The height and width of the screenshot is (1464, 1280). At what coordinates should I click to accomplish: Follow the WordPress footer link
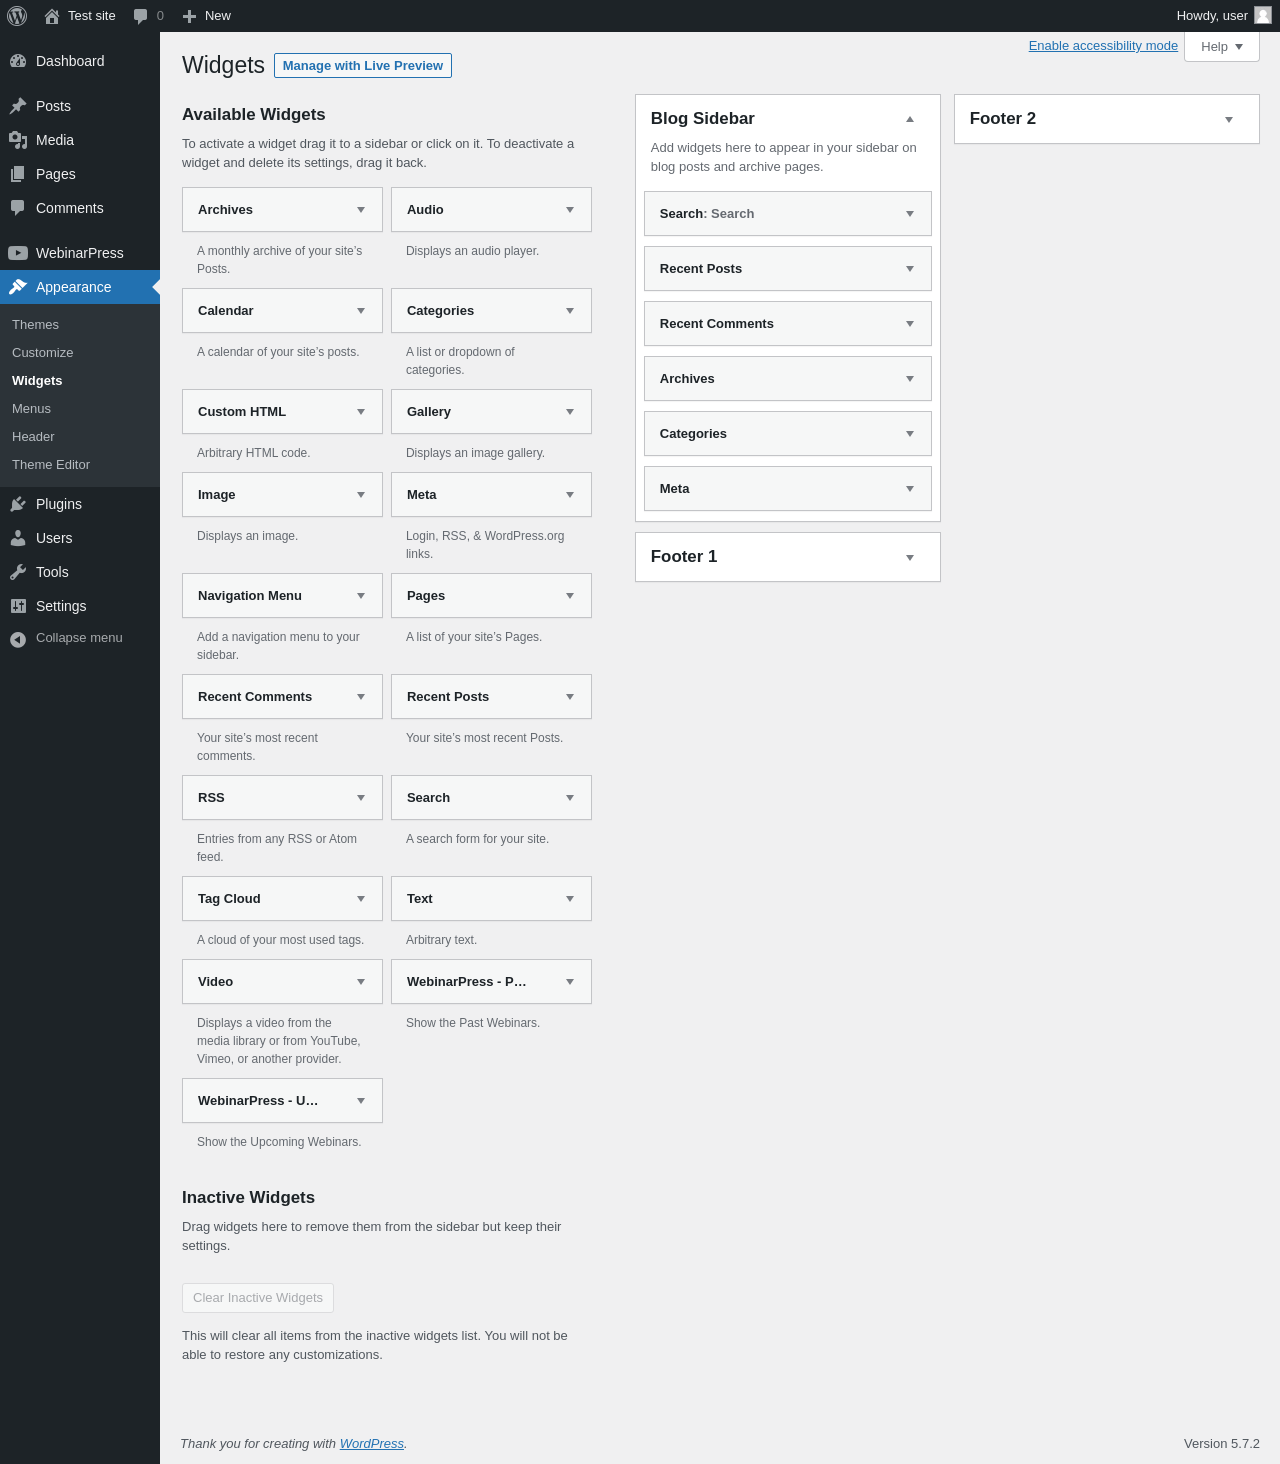pos(372,1444)
